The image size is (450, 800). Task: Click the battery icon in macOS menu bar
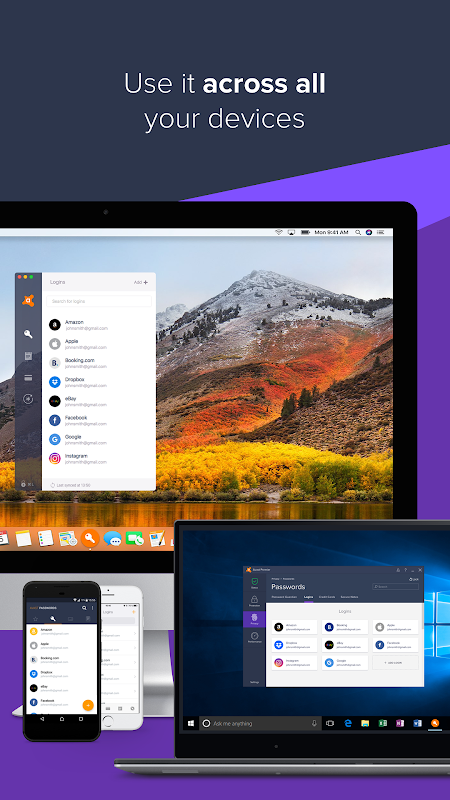click(305, 232)
